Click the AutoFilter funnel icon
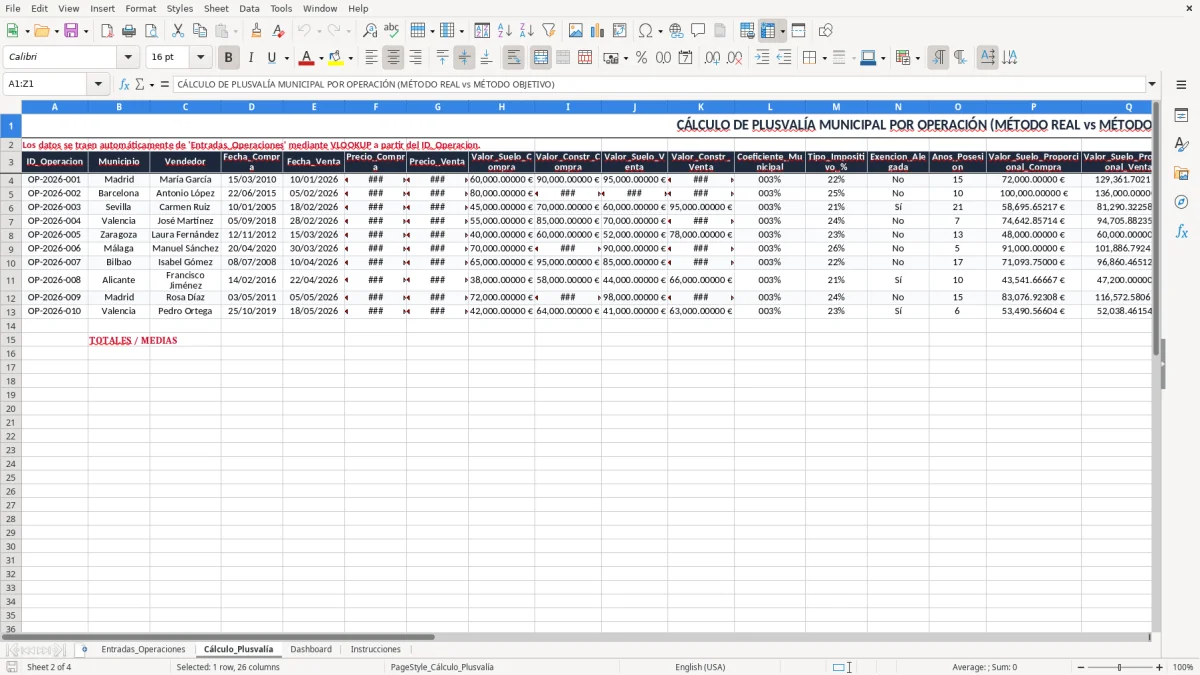Image resolution: width=1200 pixels, height=675 pixels. [x=549, y=31]
